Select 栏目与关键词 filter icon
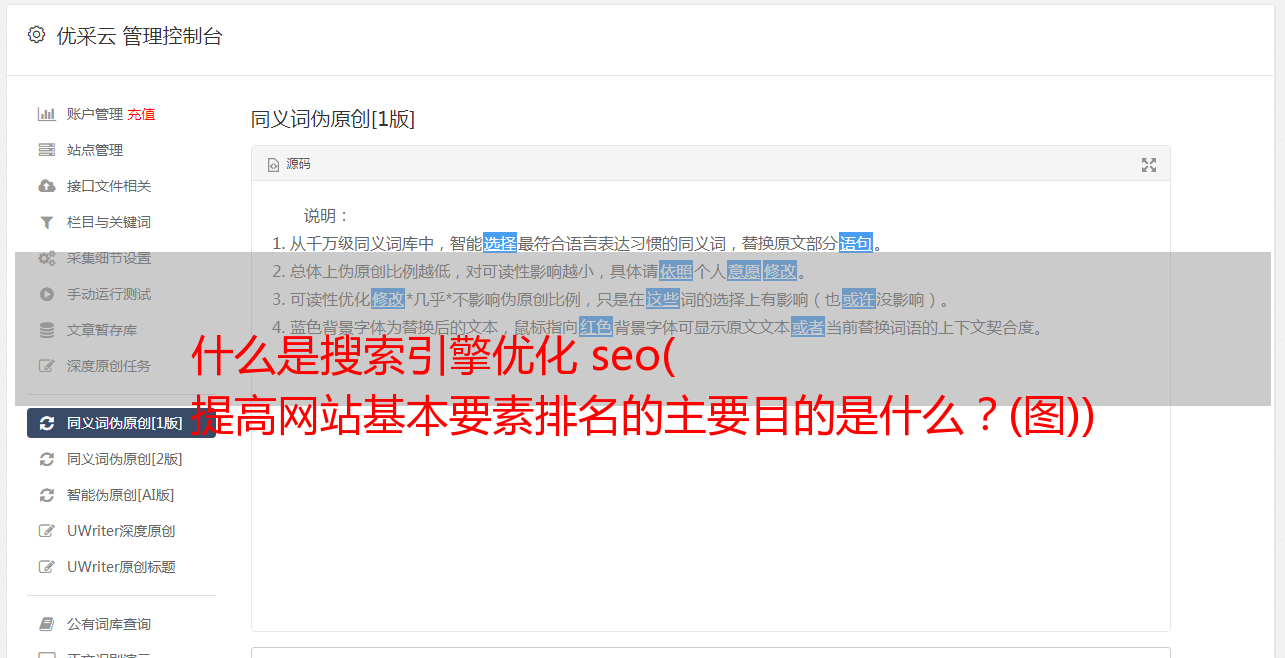The width and height of the screenshot is (1285, 658). (x=46, y=222)
